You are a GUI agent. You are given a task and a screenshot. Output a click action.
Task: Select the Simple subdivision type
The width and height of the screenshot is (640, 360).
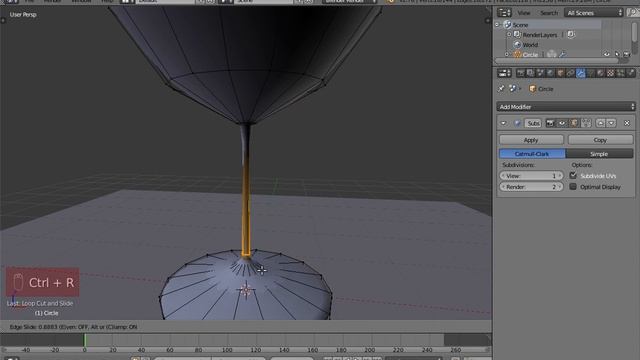tap(599, 154)
